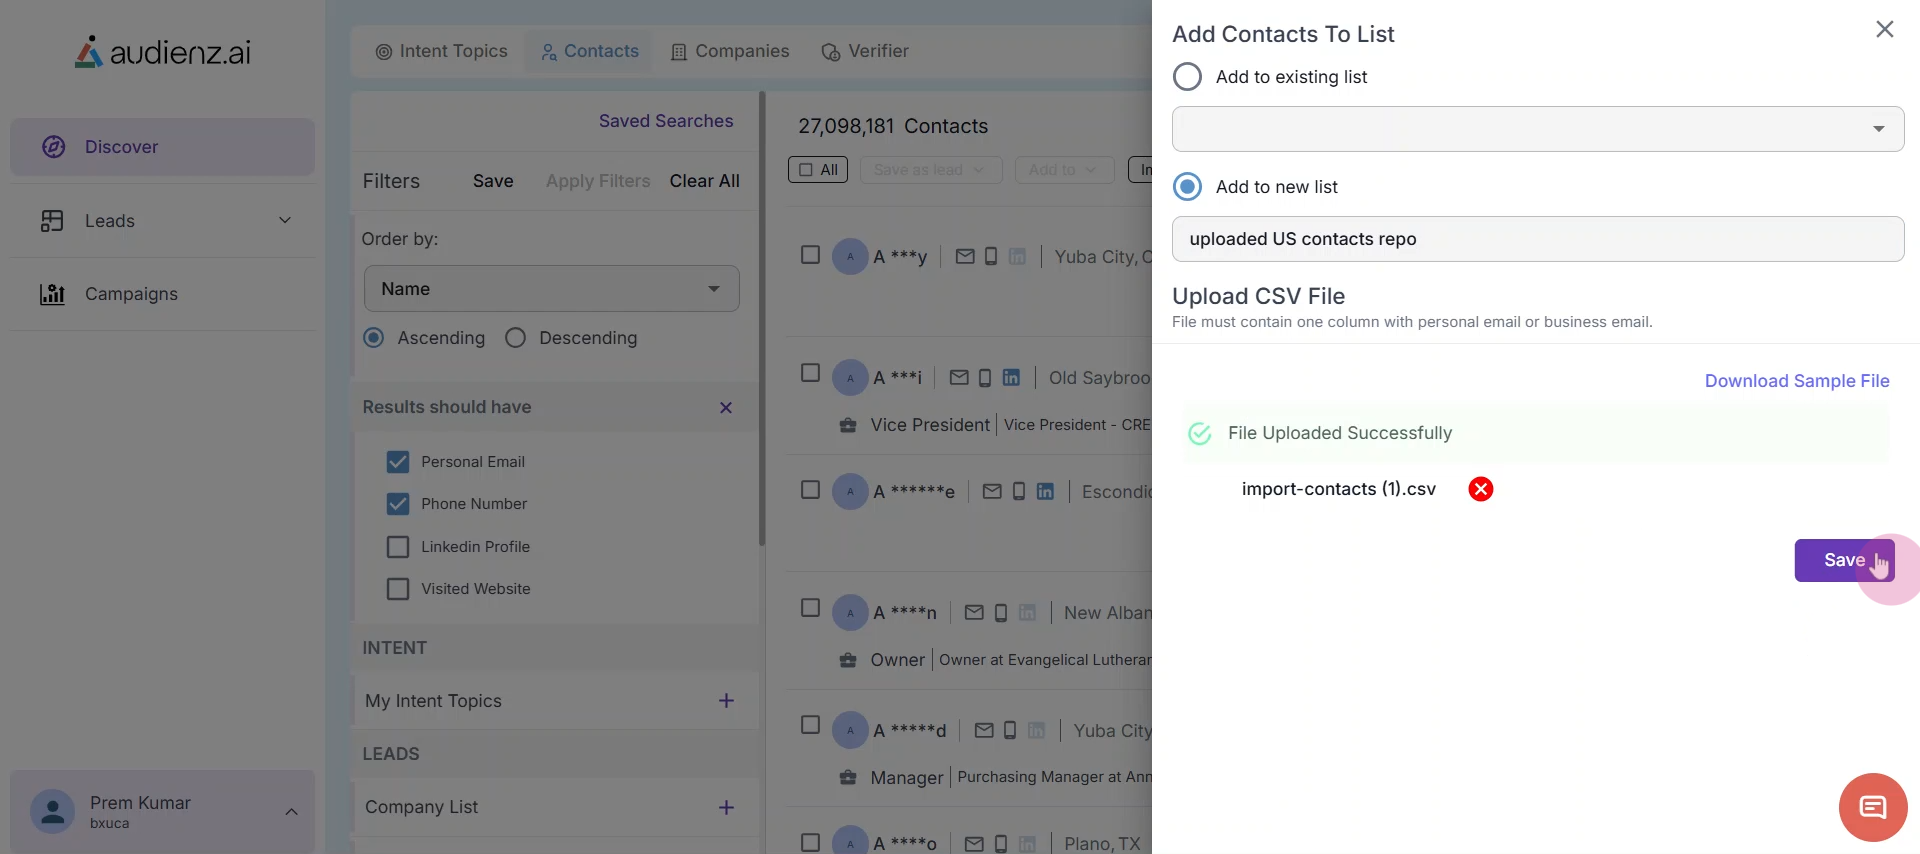Click the Download Sample File link

click(1796, 381)
